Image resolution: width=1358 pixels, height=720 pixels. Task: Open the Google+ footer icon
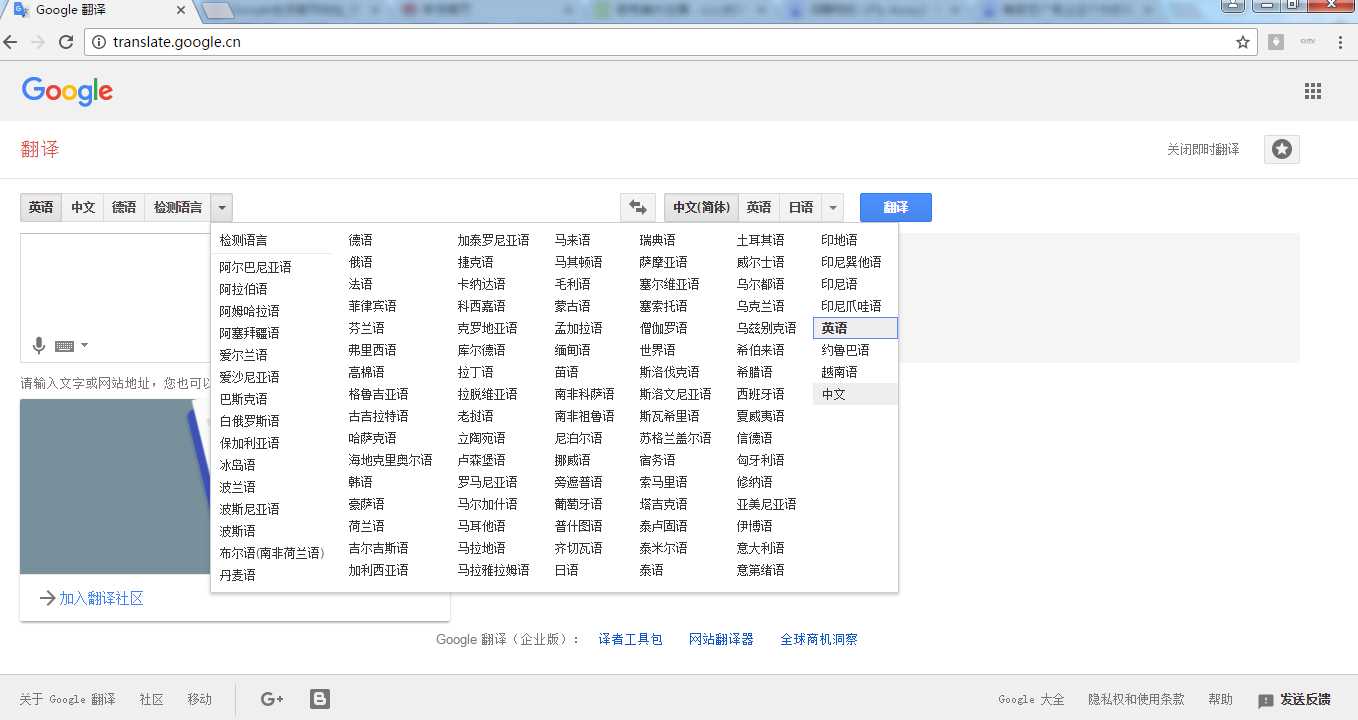(x=272, y=699)
